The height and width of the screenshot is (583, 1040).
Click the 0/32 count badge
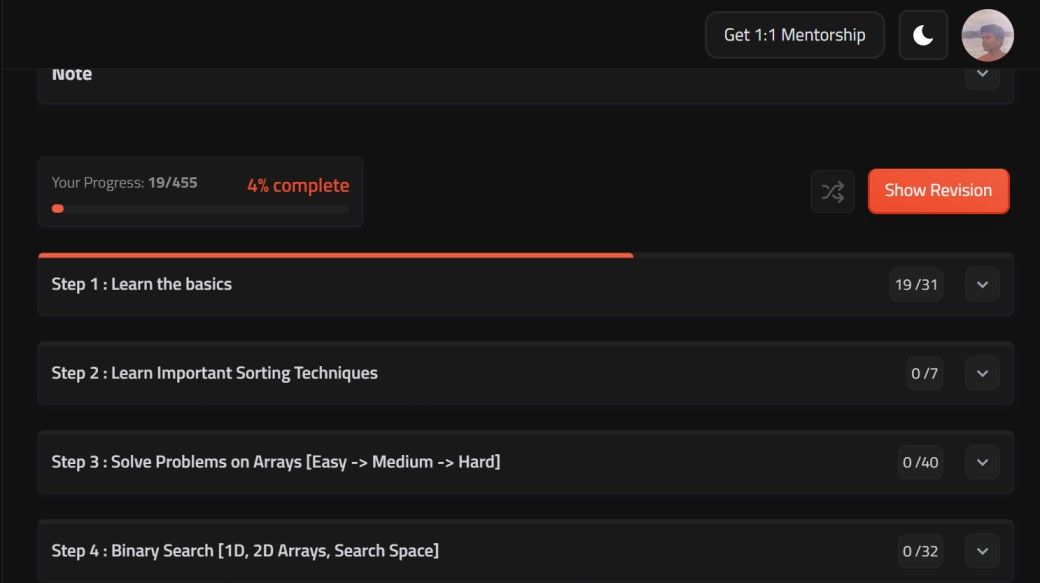[920, 551]
